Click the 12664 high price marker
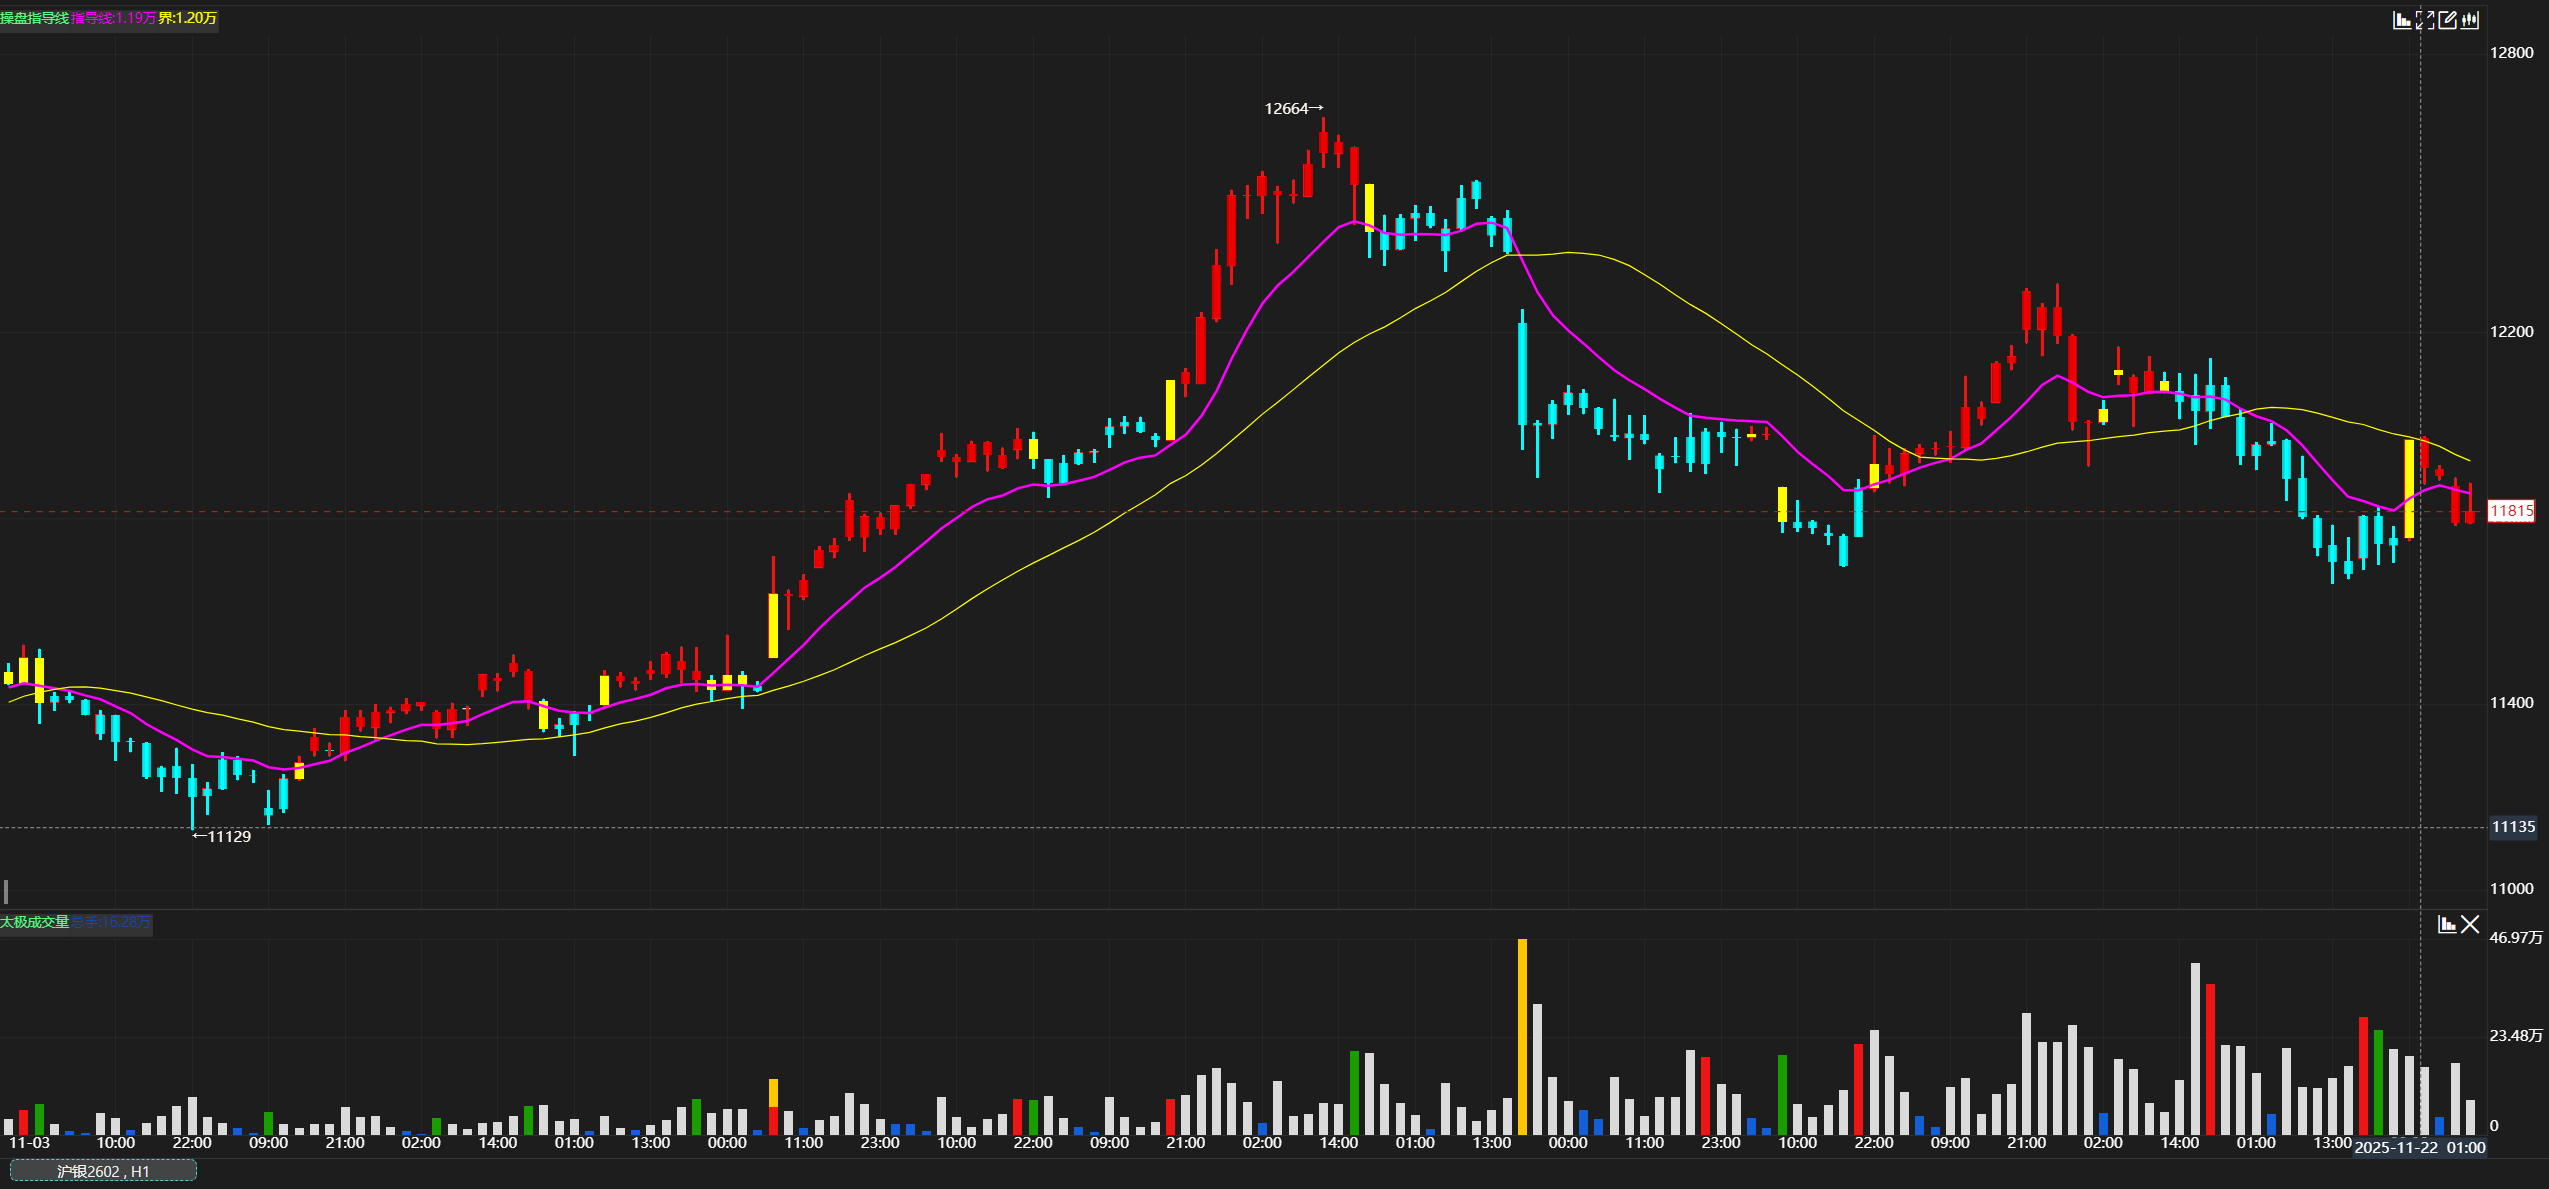2549x1189 pixels. pyautogui.click(x=1292, y=108)
